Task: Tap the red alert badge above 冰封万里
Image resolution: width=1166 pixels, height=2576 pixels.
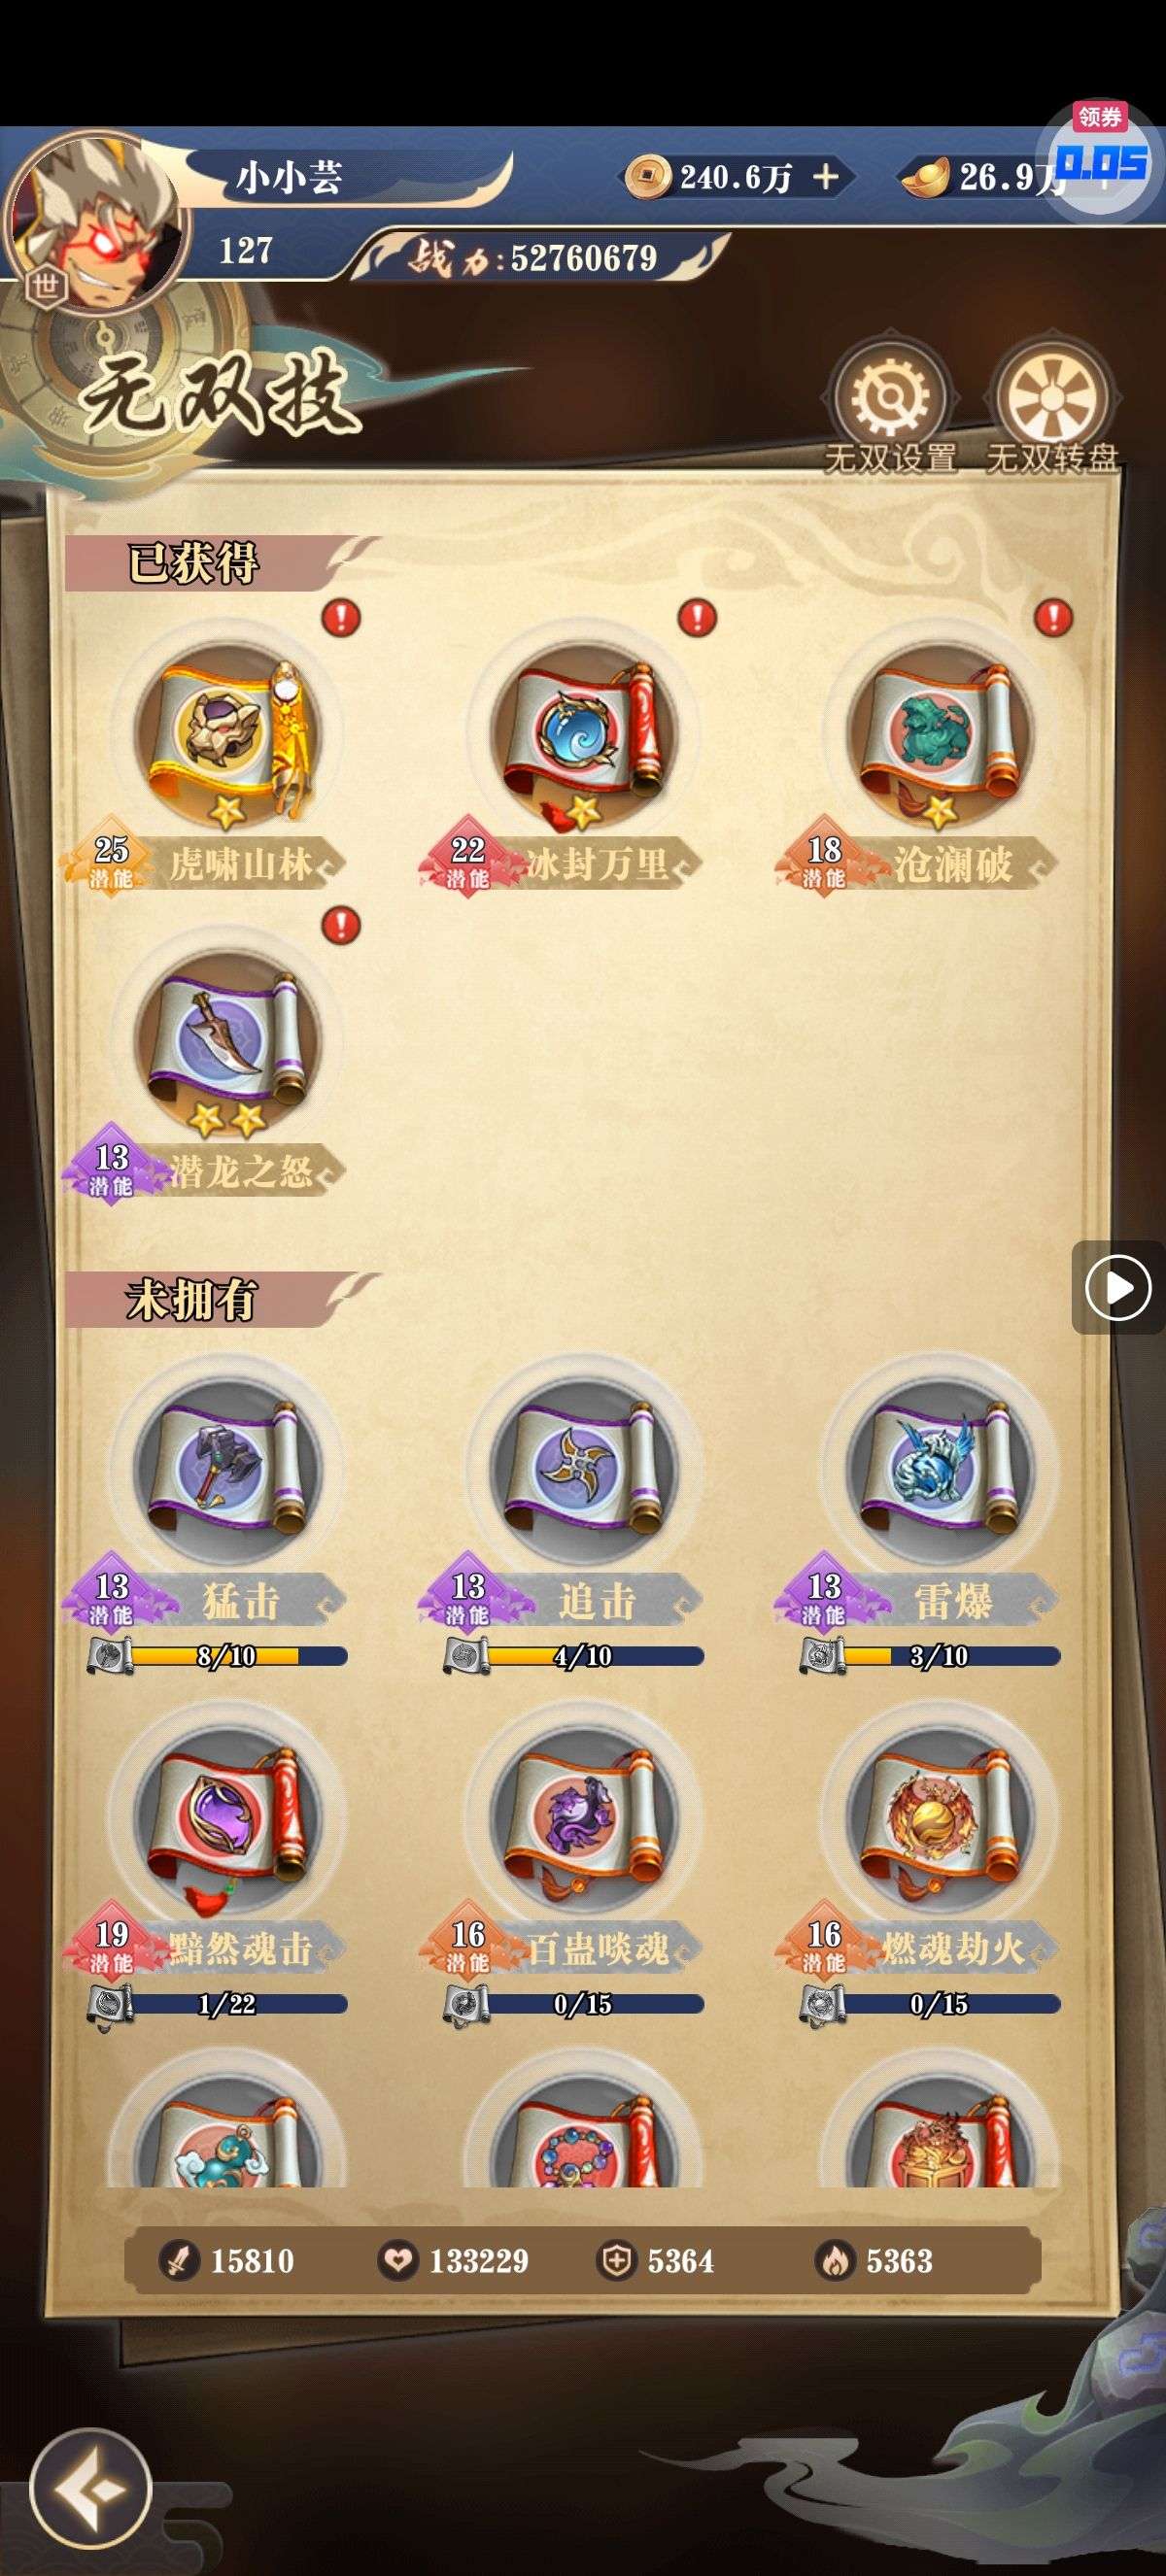Action: coord(697,617)
